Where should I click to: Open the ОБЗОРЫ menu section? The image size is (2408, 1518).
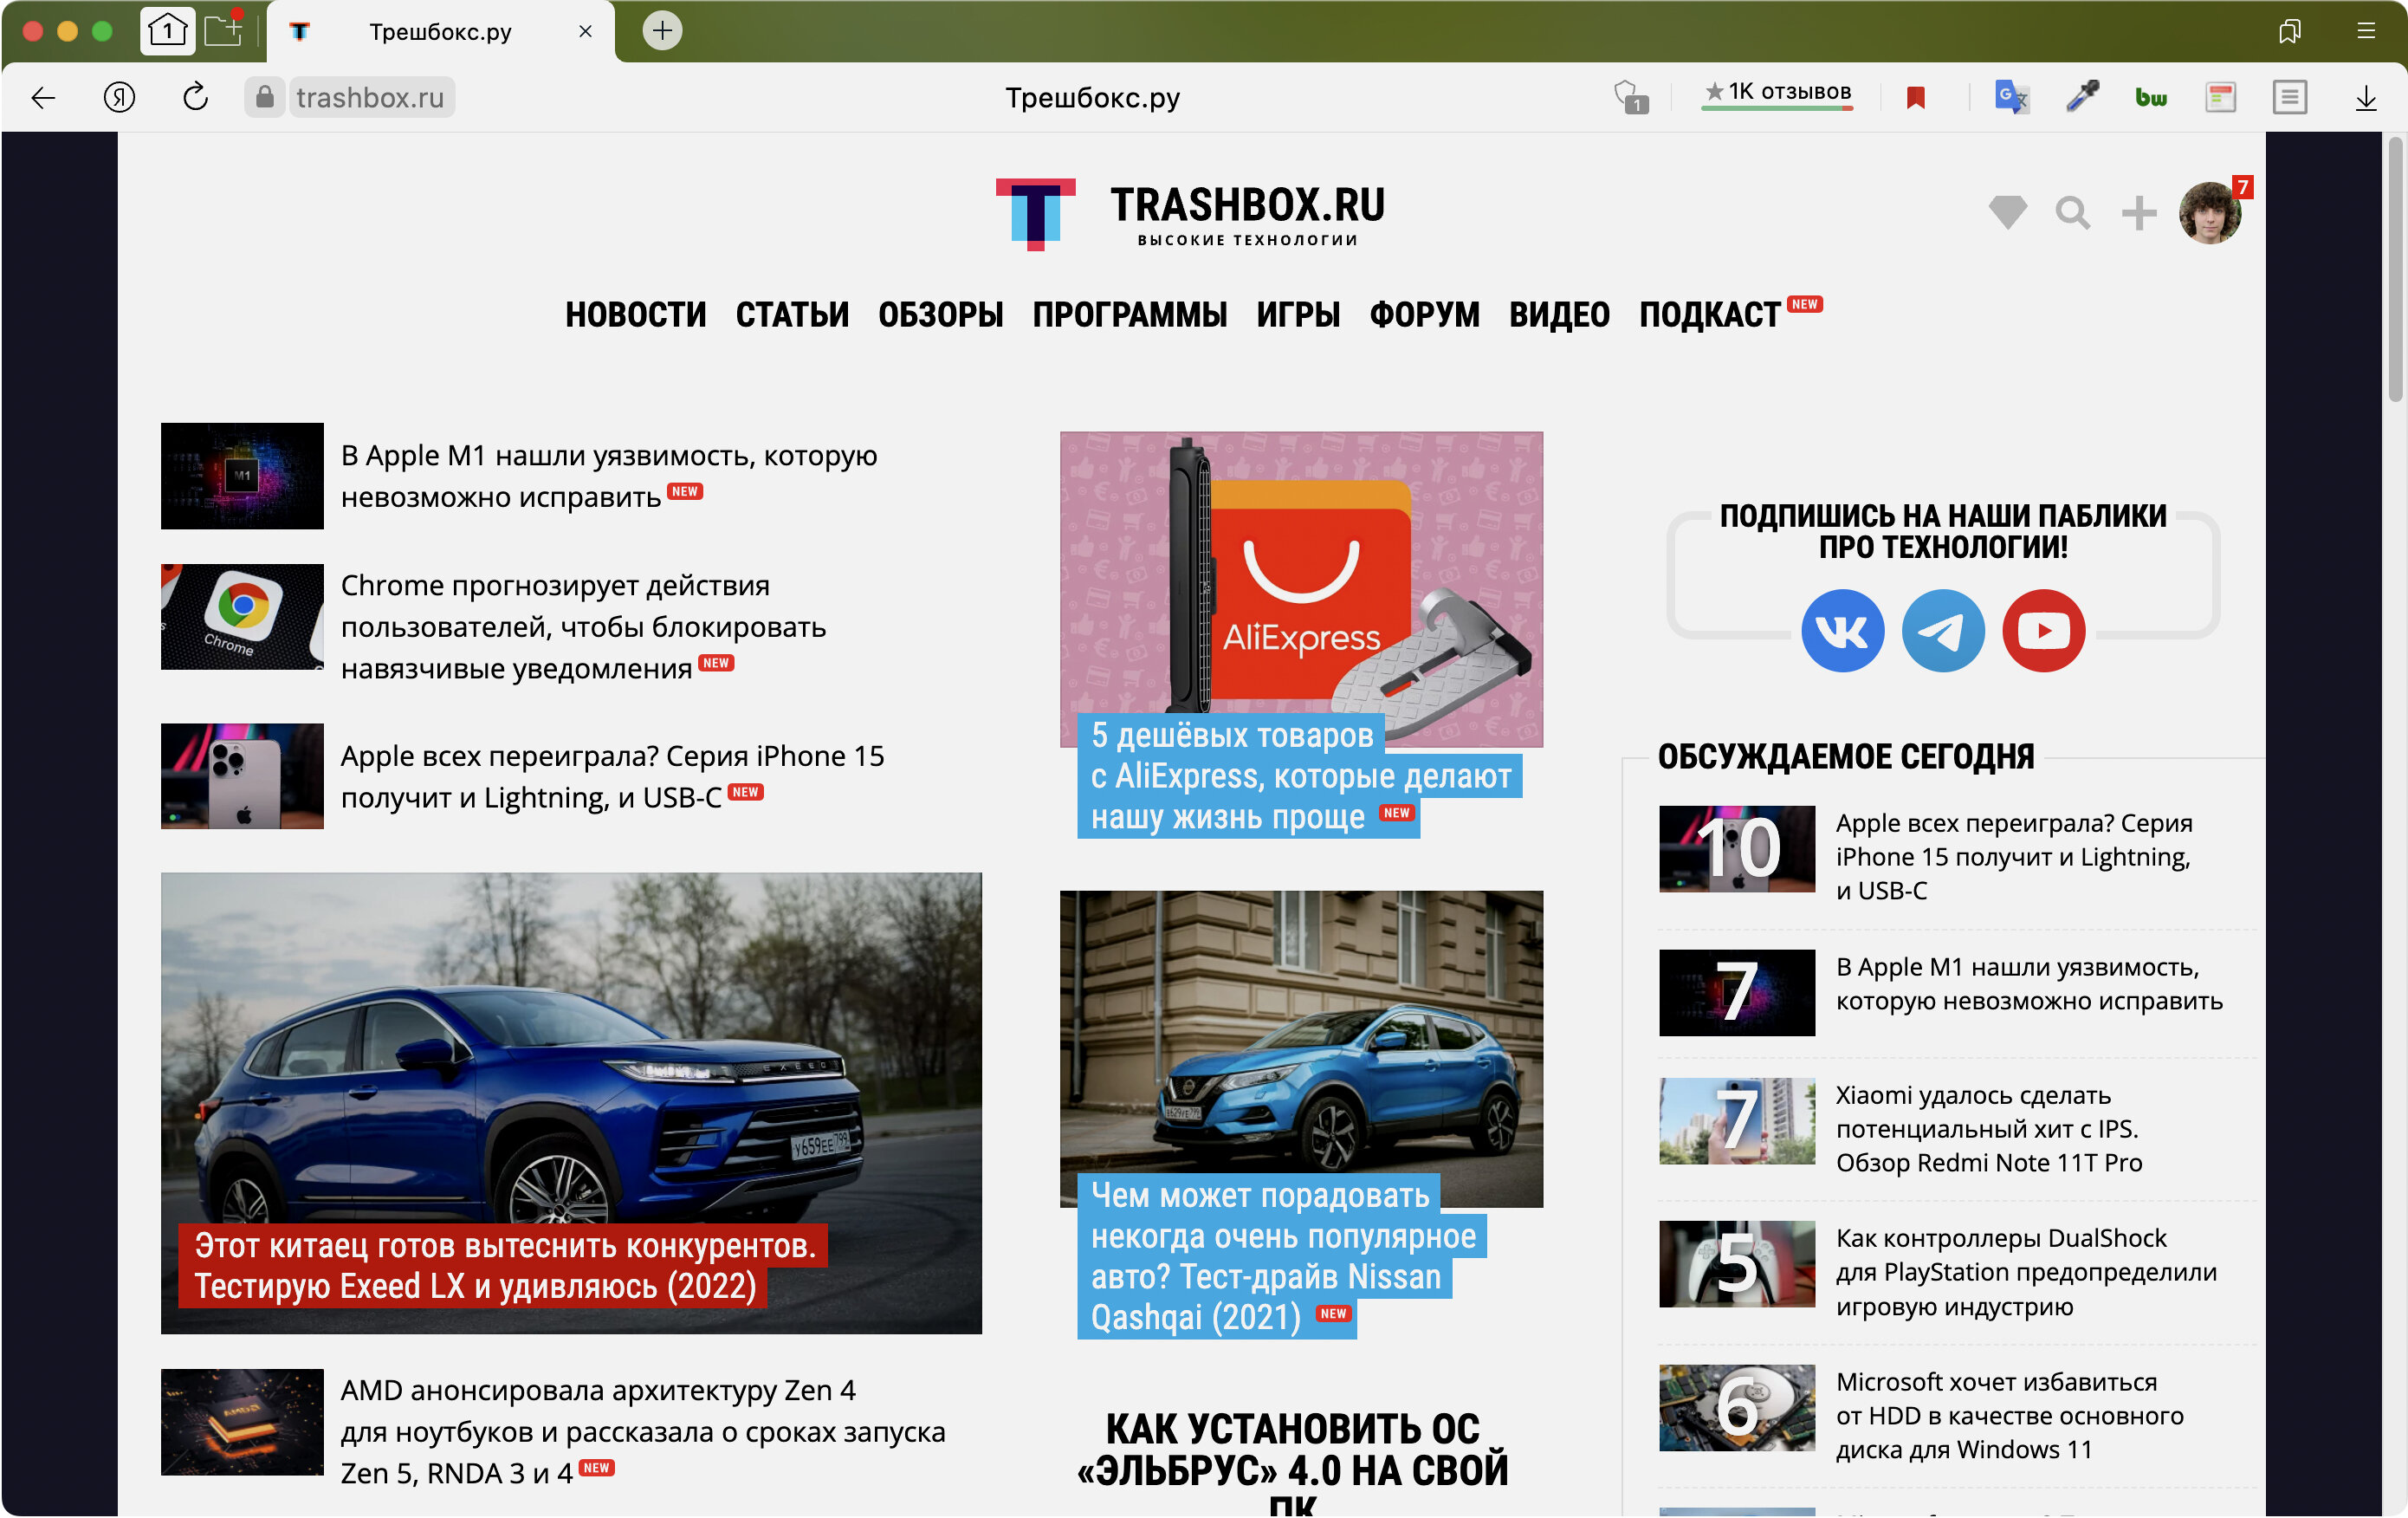coord(941,315)
